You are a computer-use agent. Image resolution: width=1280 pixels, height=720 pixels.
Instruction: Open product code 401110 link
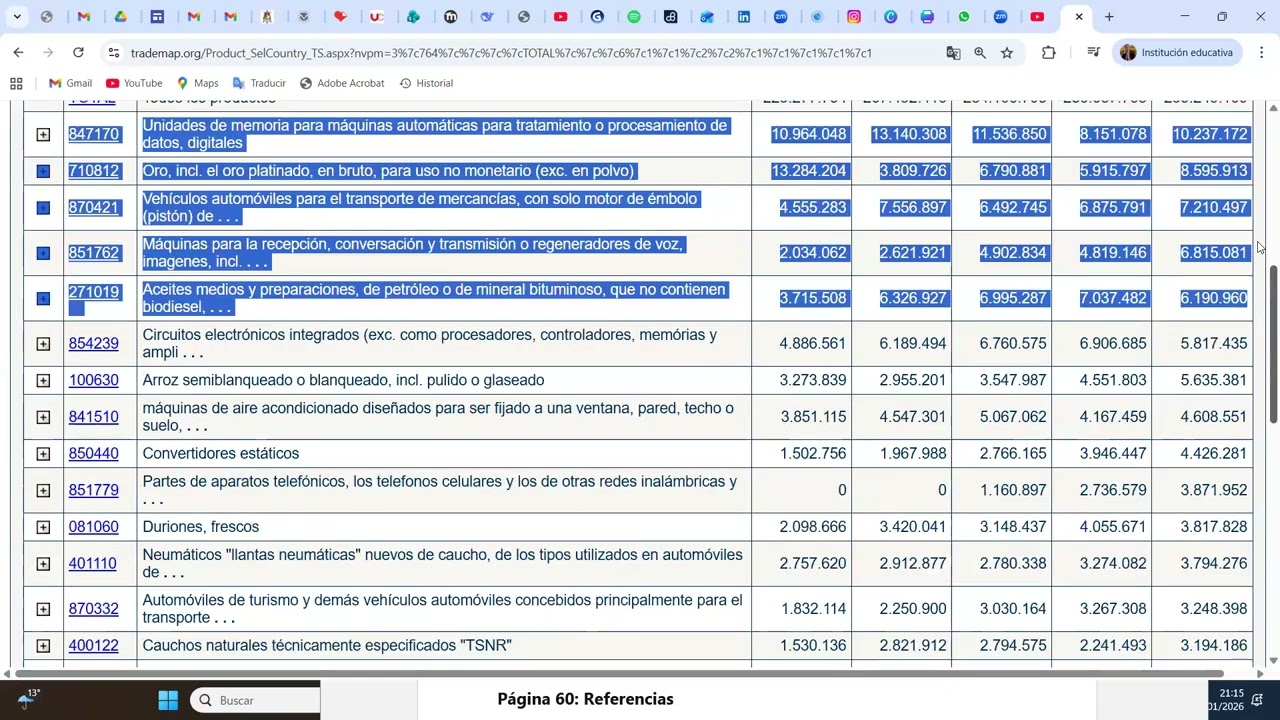click(93, 564)
